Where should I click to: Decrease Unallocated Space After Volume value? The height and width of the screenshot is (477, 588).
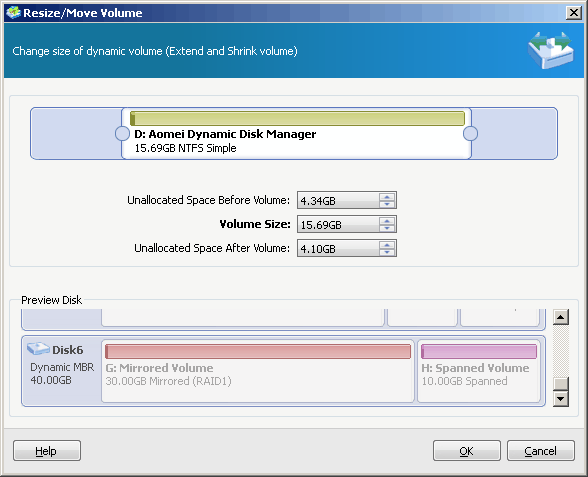[387, 252]
